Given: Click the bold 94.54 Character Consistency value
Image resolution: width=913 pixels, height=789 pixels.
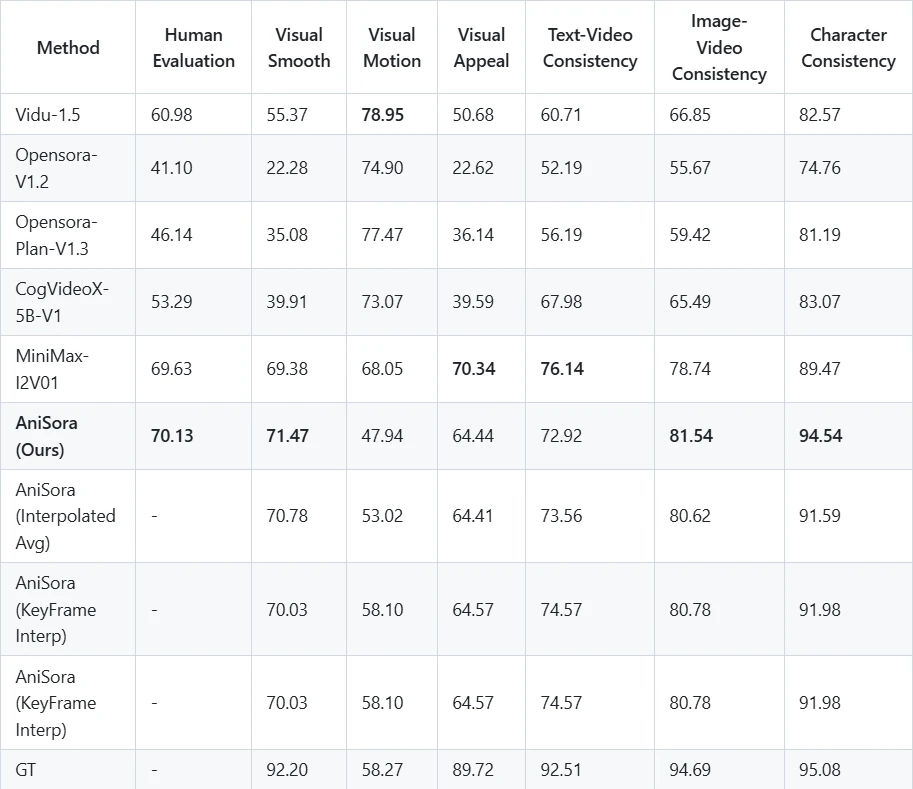Looking at the screenshot, I should pyautogui.click(x=820, y=436).
